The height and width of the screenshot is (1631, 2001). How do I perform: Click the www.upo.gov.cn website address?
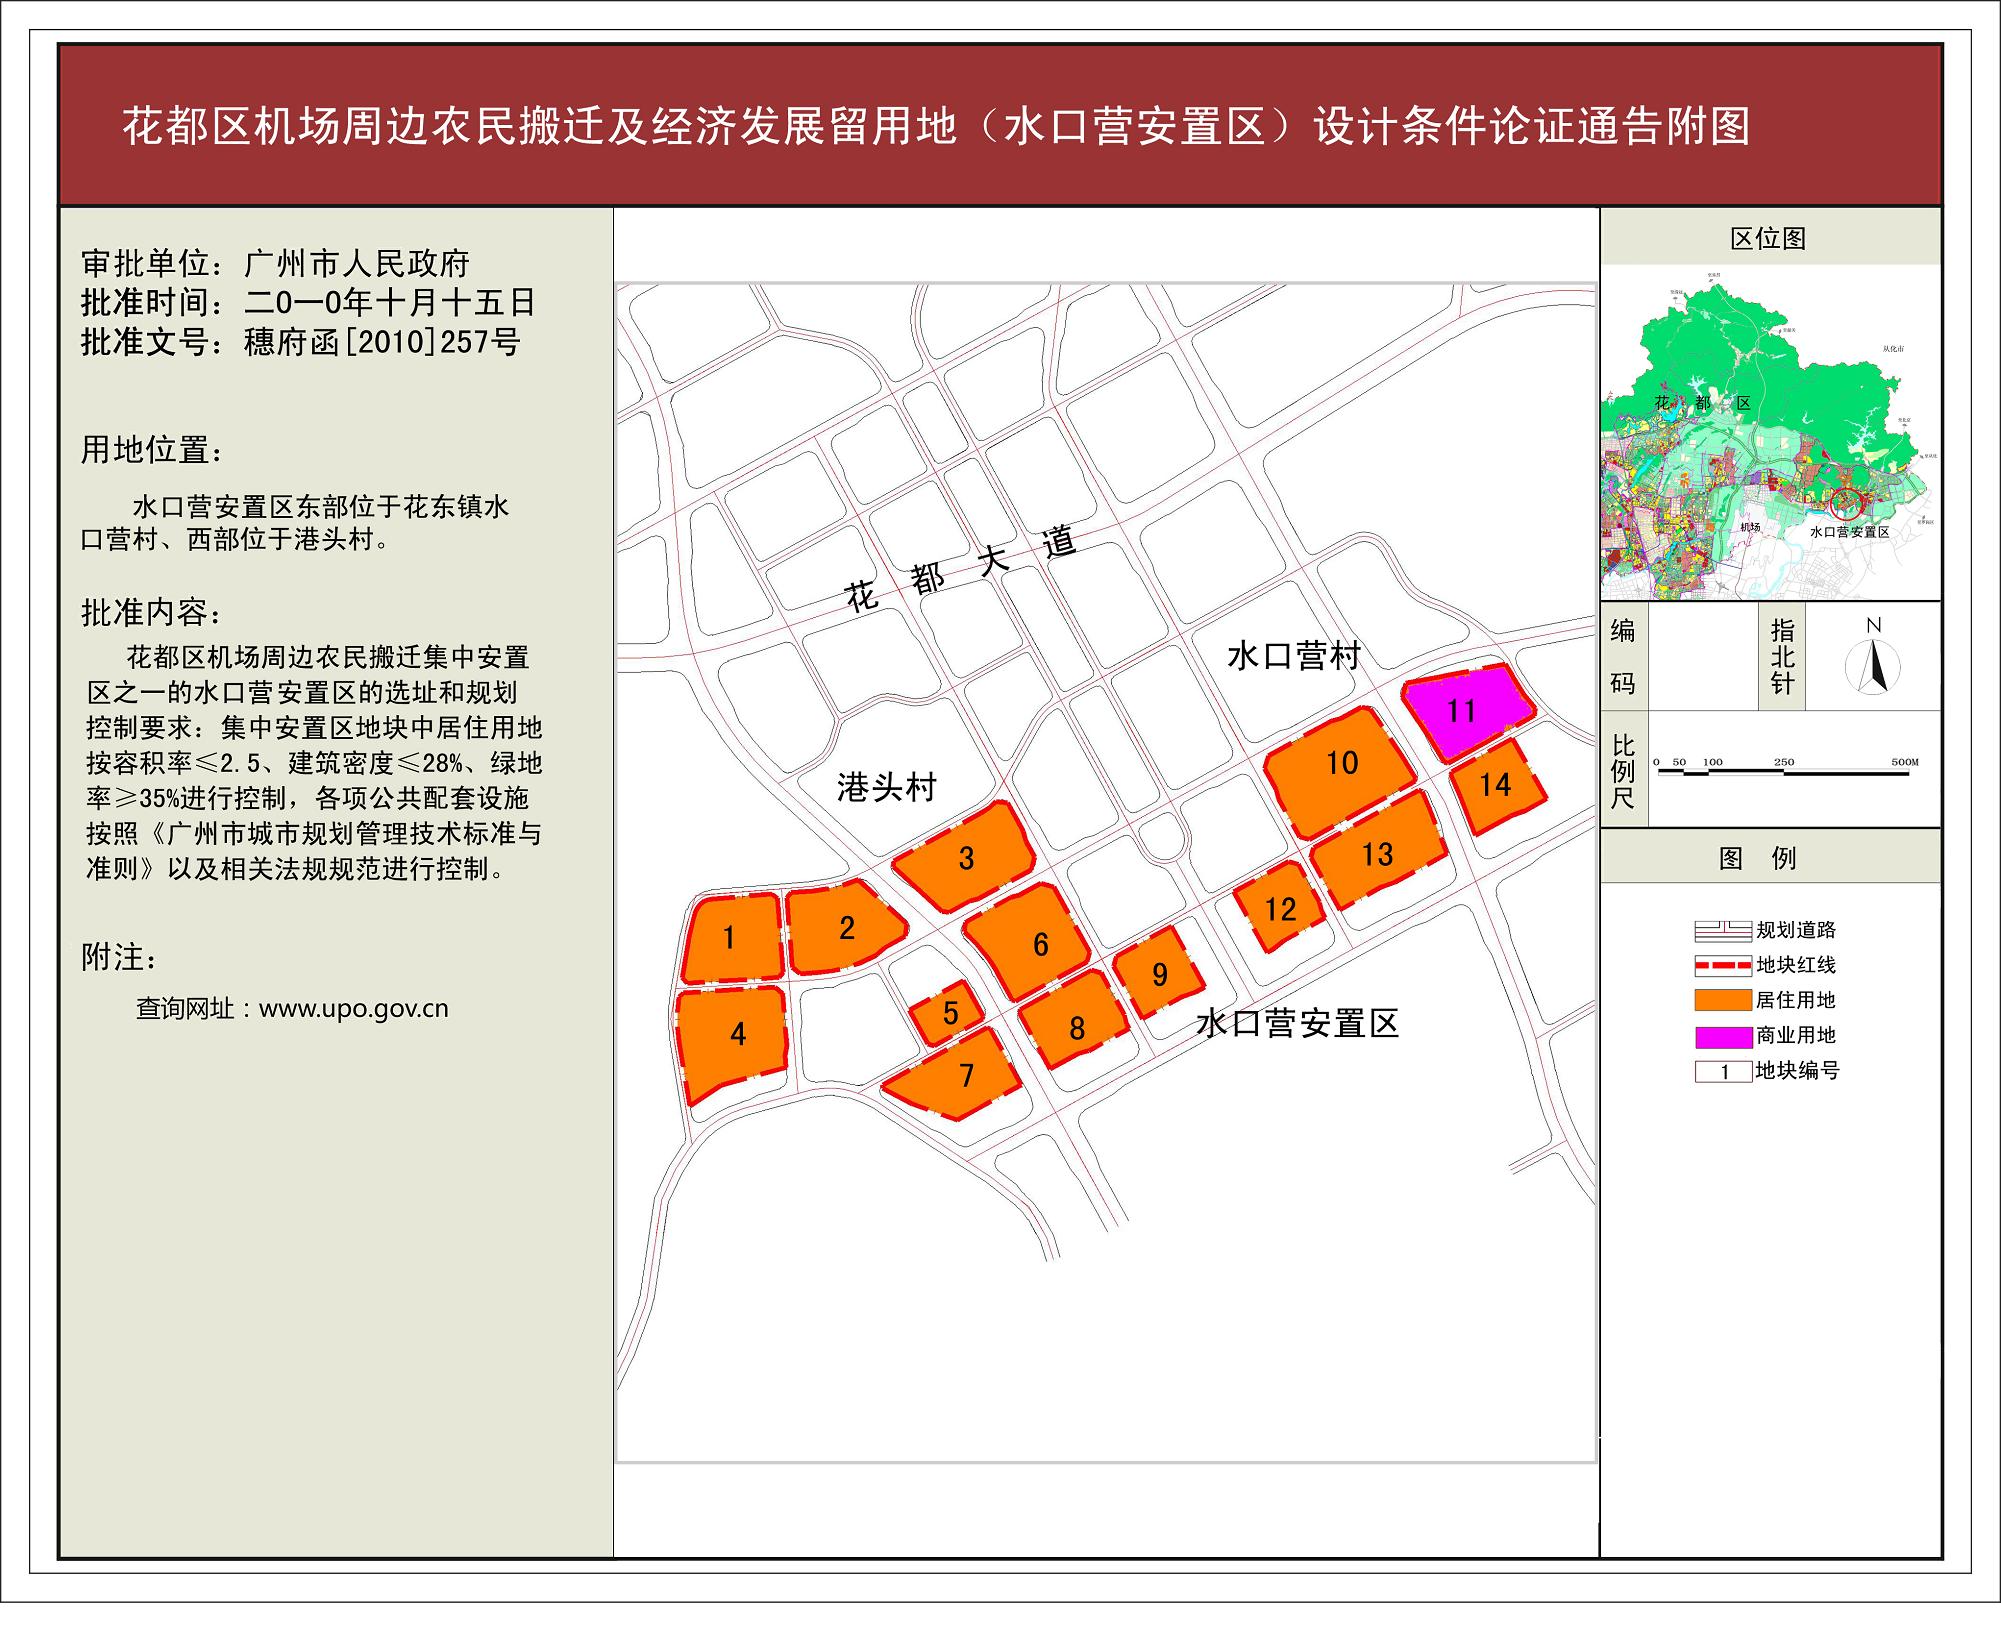[353, 1008]
